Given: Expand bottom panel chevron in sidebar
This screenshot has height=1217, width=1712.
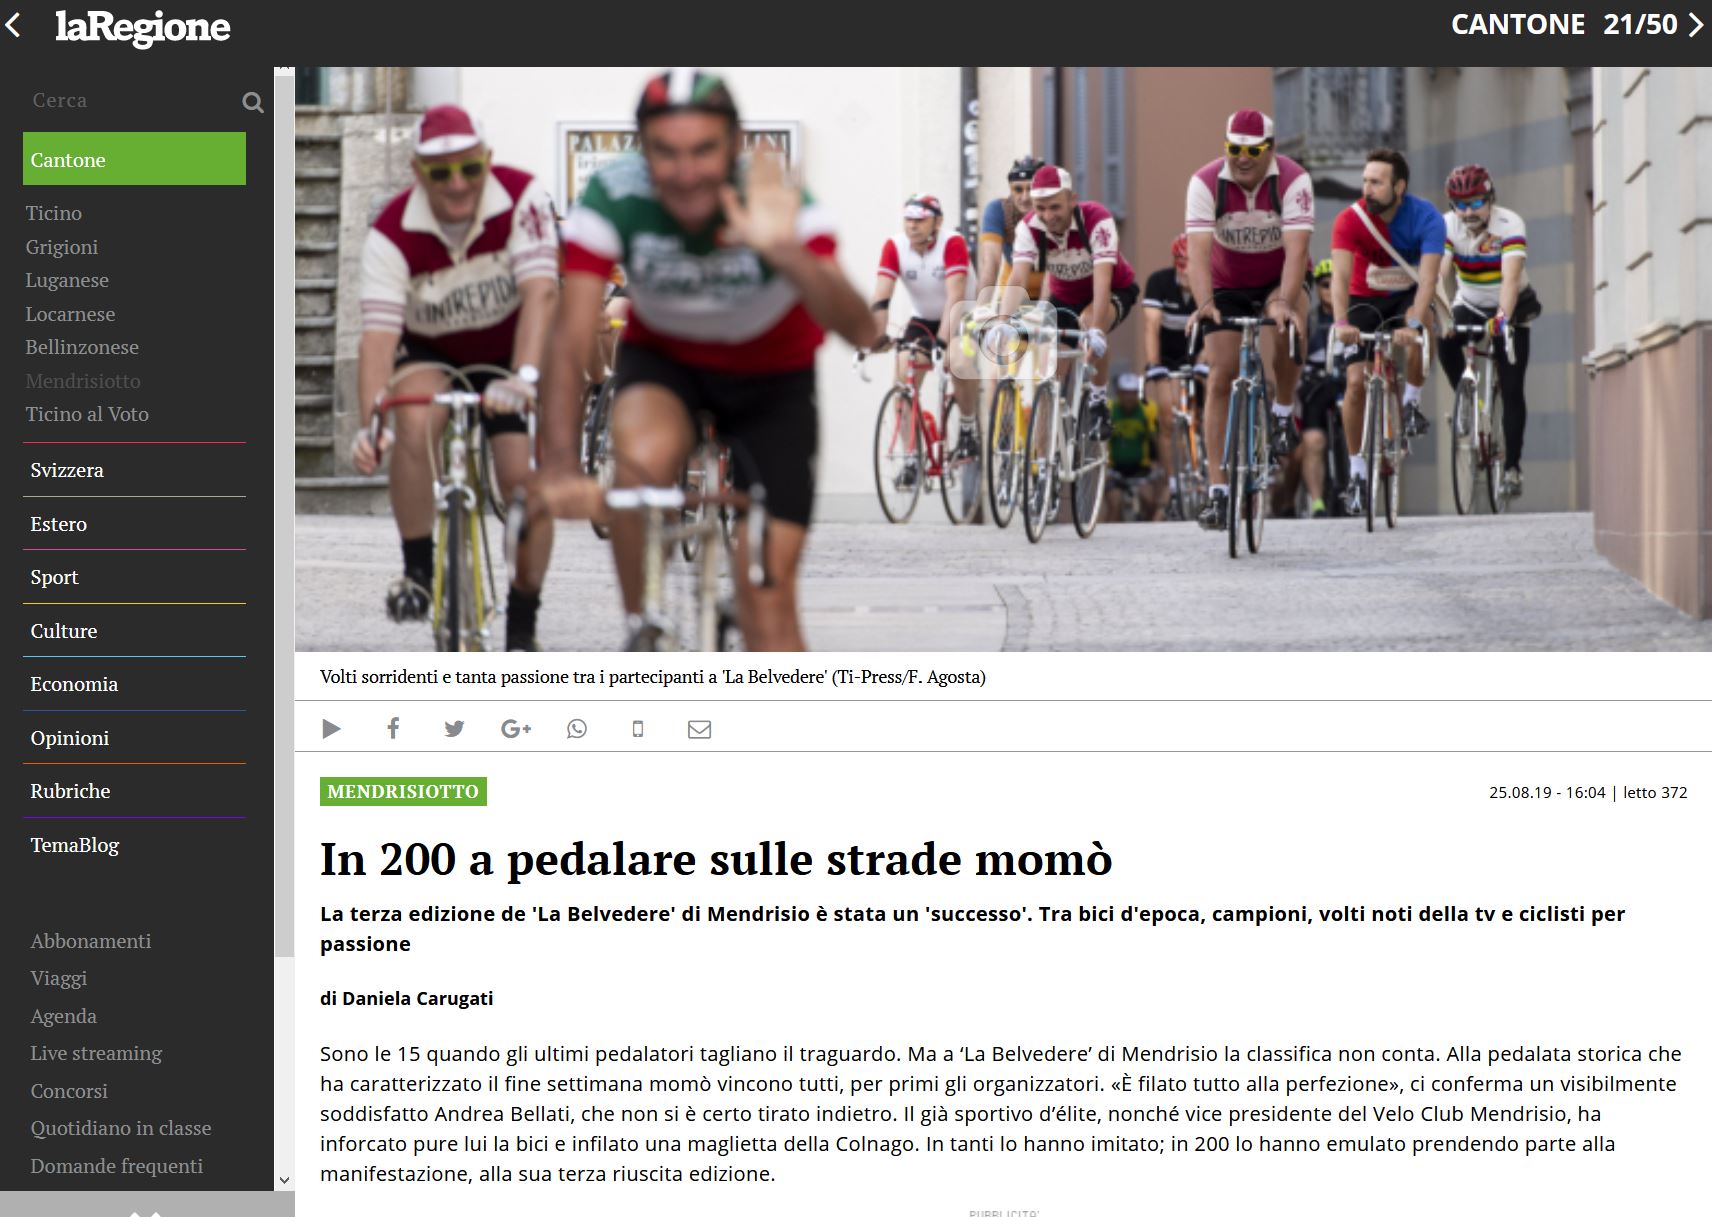Looking at the screenshot, I should (146, 1211).
